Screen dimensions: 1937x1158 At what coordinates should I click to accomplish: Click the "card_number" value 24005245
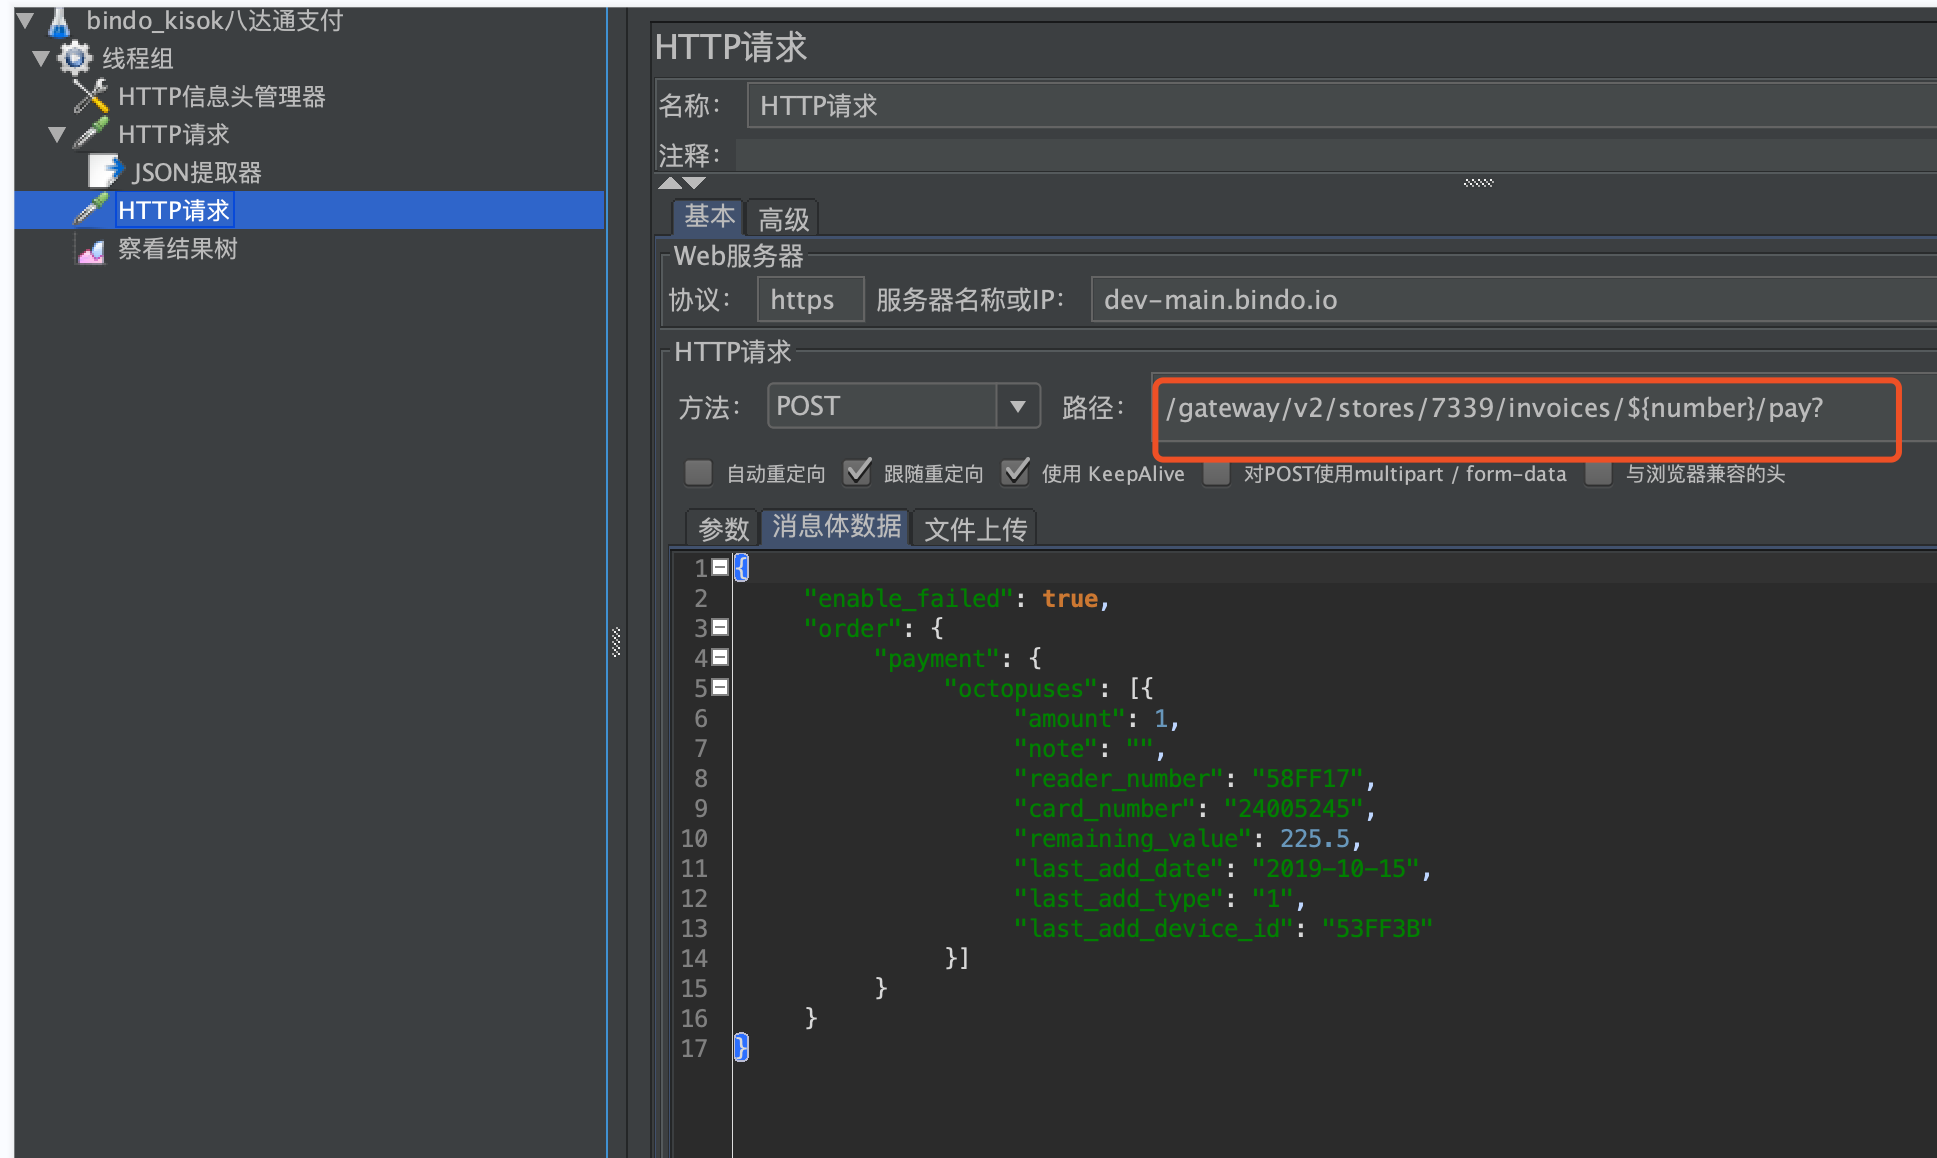[x=1294, y=808]
